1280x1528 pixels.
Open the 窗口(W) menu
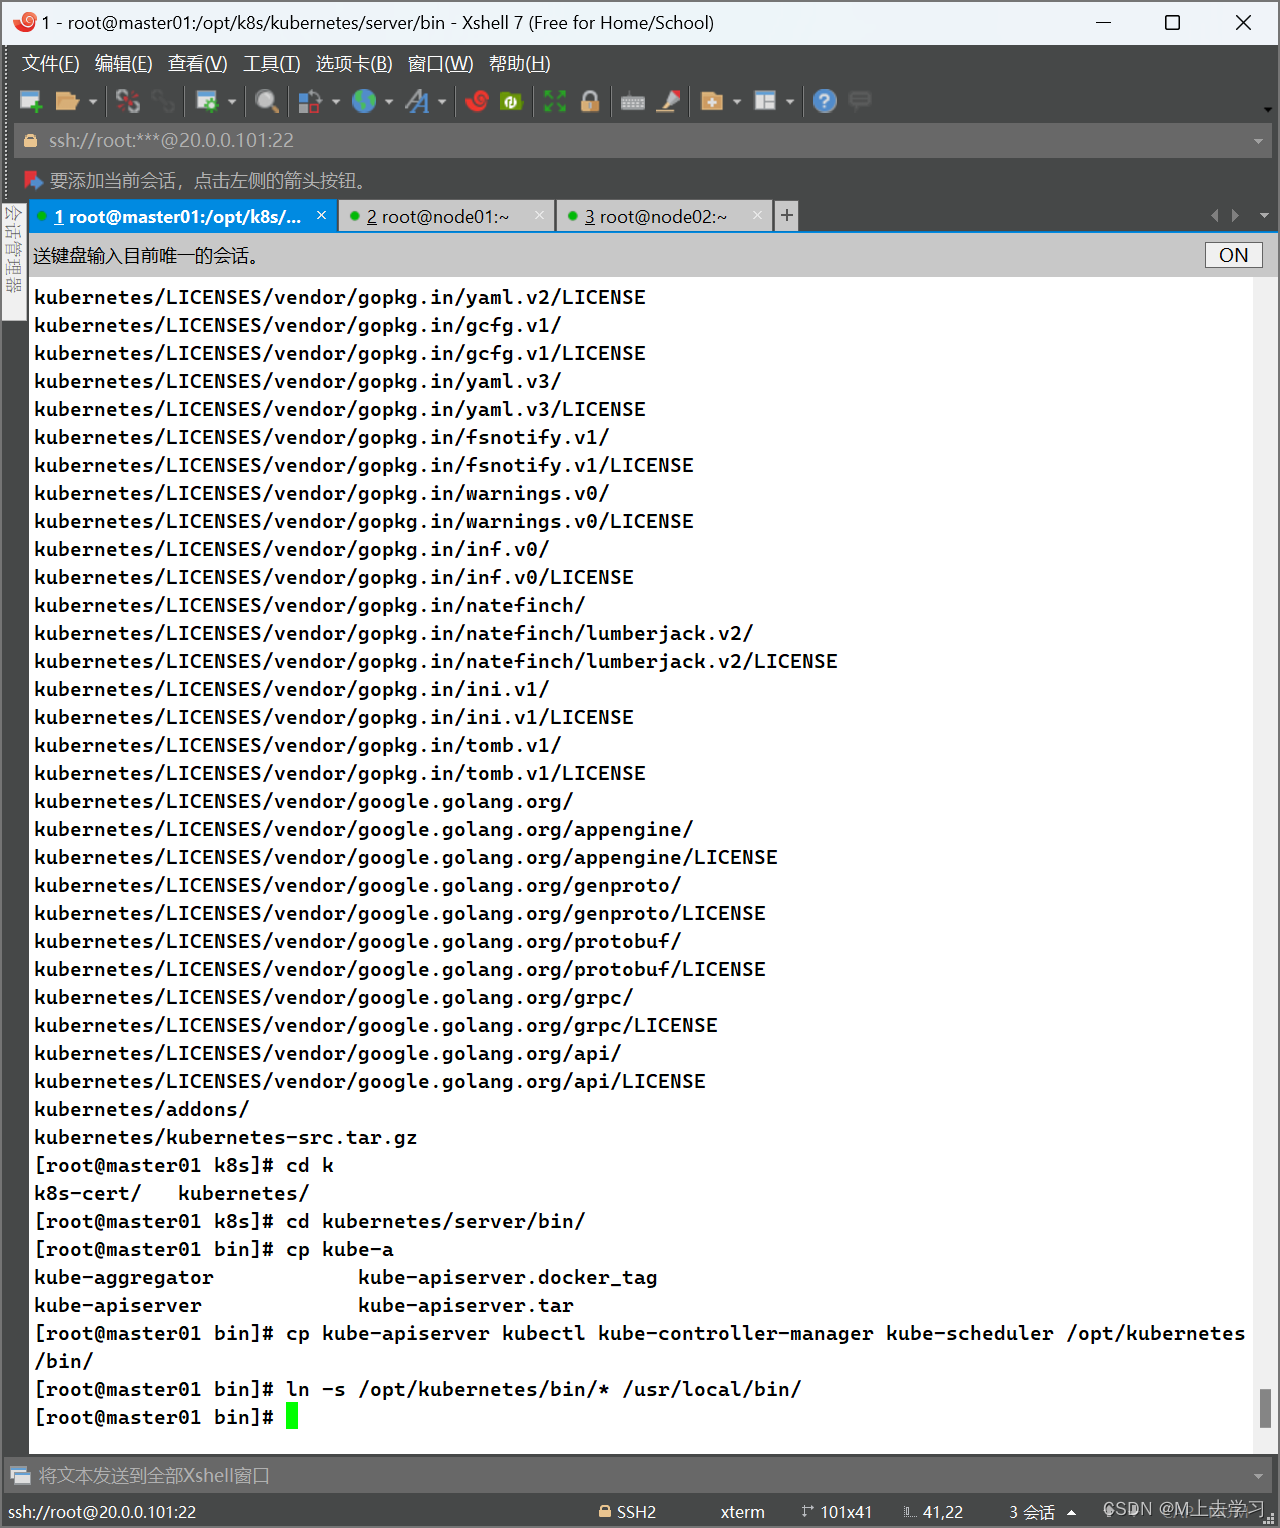pos(440,64)
